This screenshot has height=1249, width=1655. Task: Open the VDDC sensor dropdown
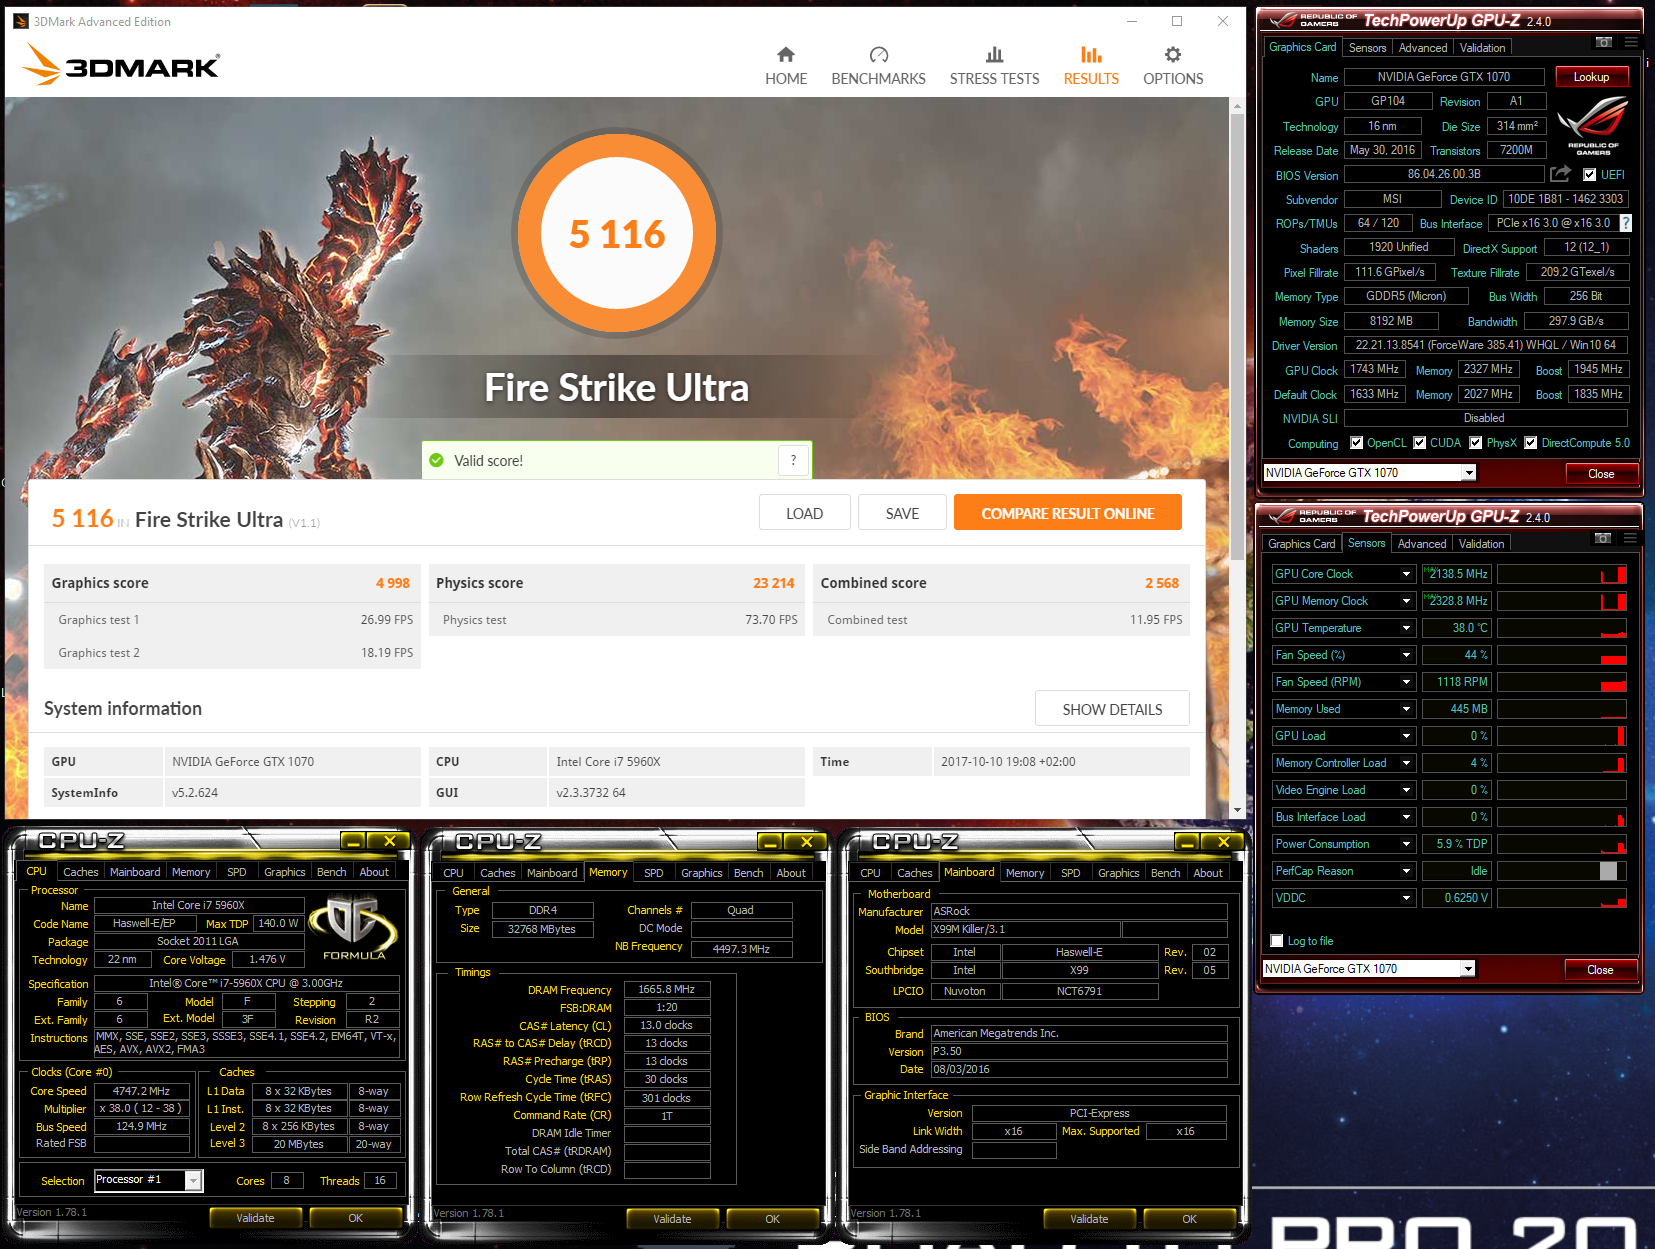[x=1406, y=898]
